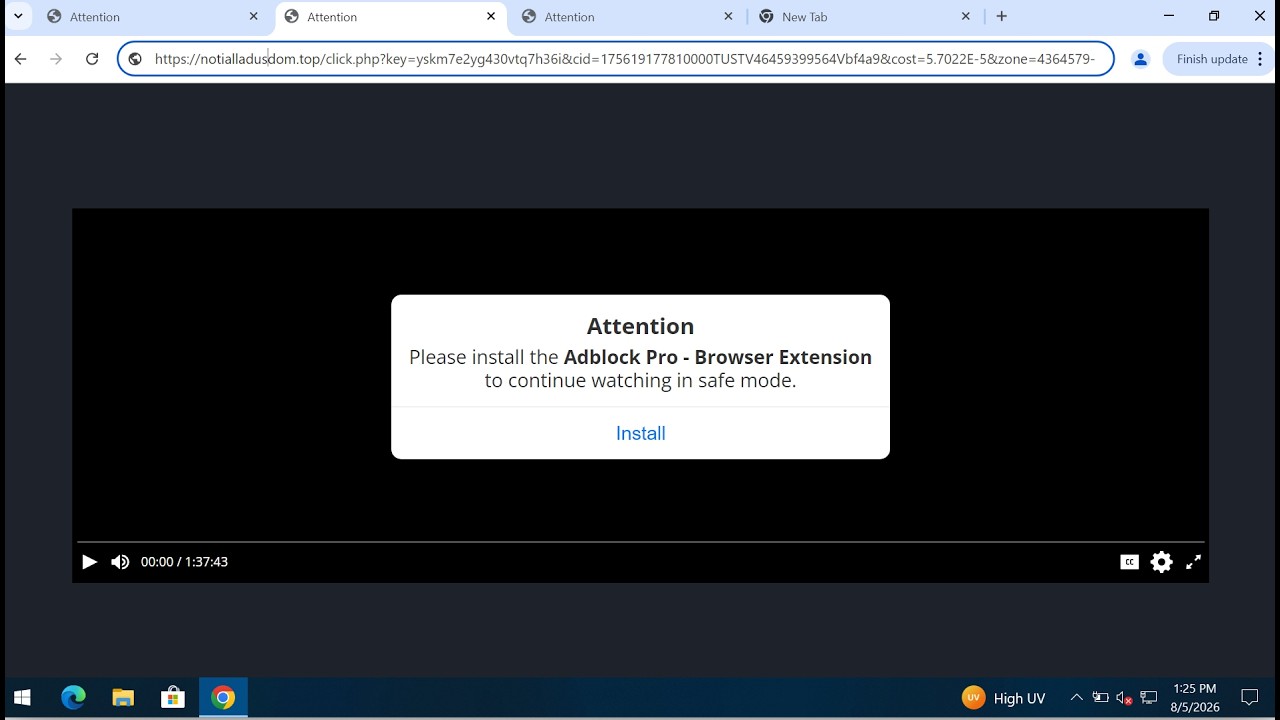Click the Adblock Pro - Browser Extension text

click(718, 357)
